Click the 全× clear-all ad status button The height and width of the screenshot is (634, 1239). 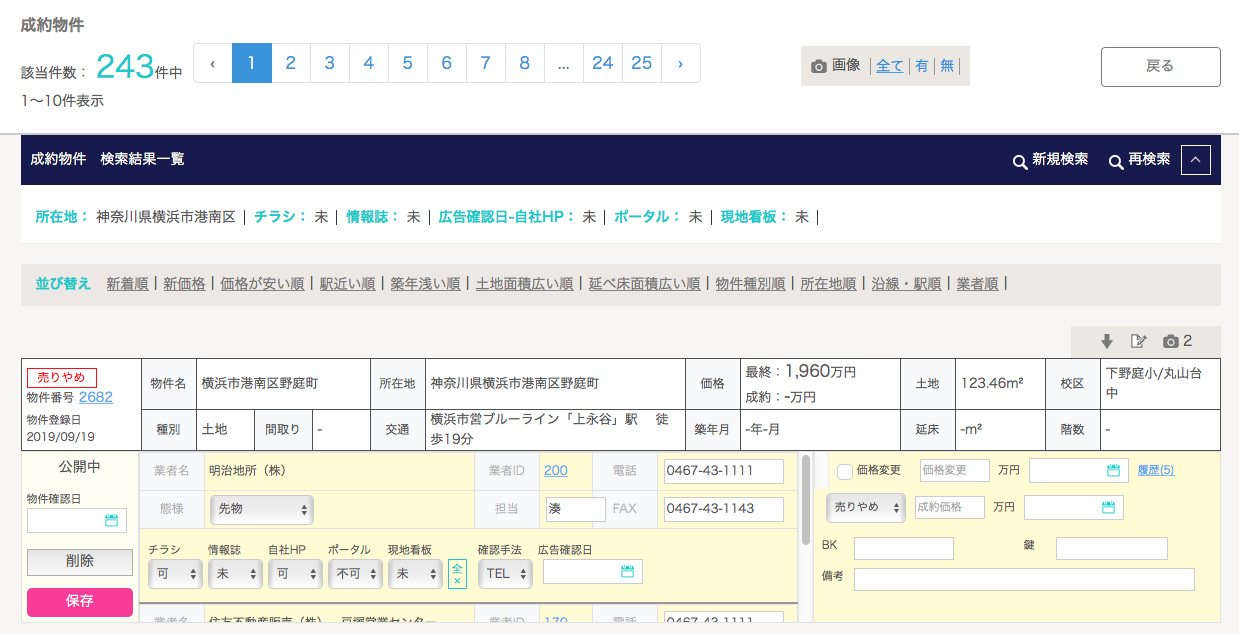pos(457,573)
